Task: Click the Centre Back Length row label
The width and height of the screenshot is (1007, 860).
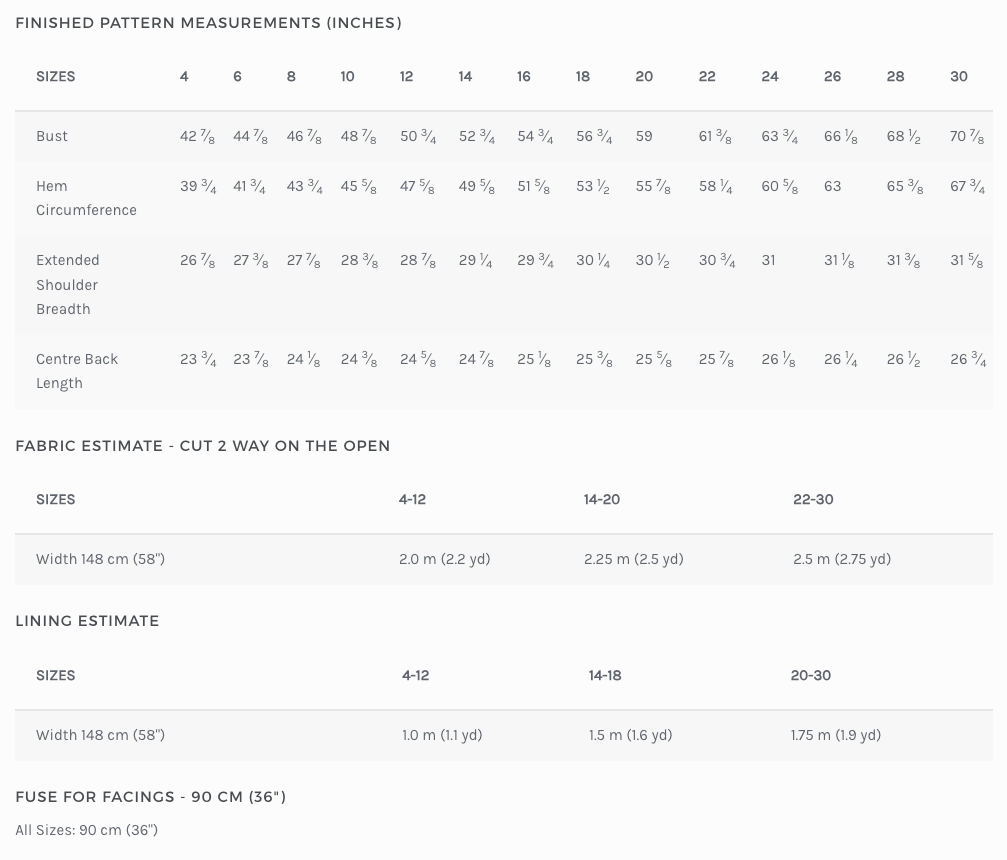Action: 77,370
